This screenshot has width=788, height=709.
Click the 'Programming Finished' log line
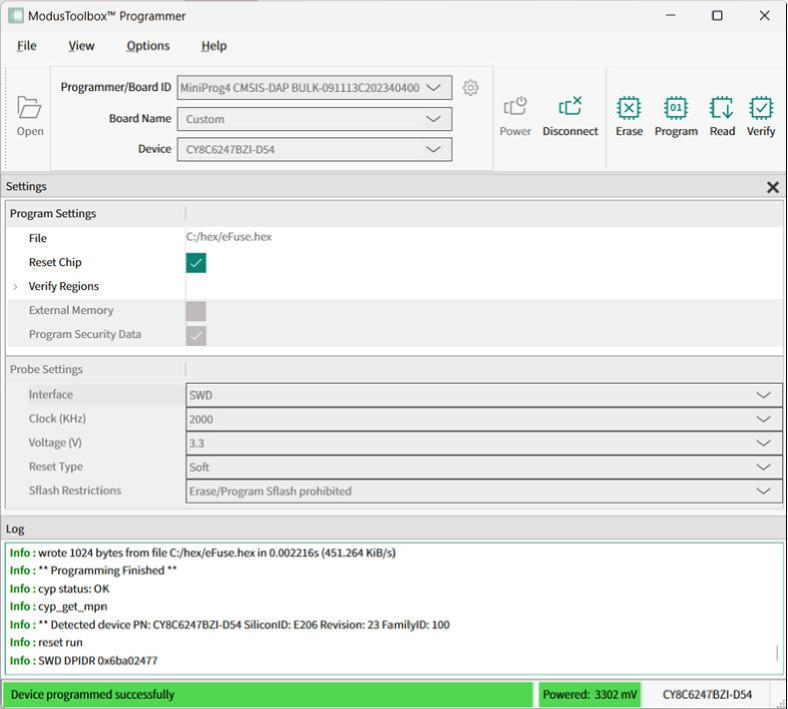pyautogui.click(x=93, y=570)
